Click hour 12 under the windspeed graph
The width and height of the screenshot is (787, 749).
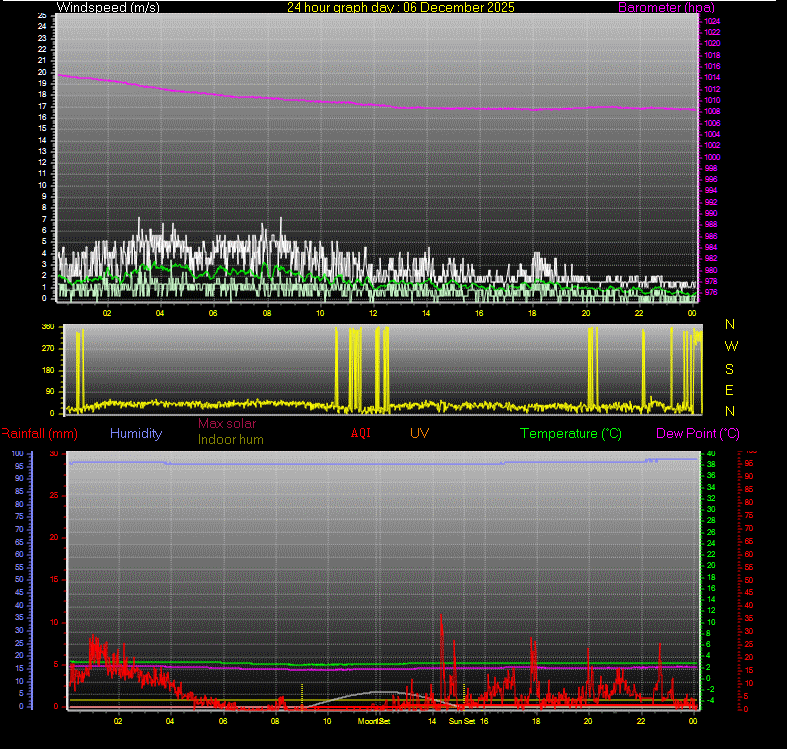373,313
